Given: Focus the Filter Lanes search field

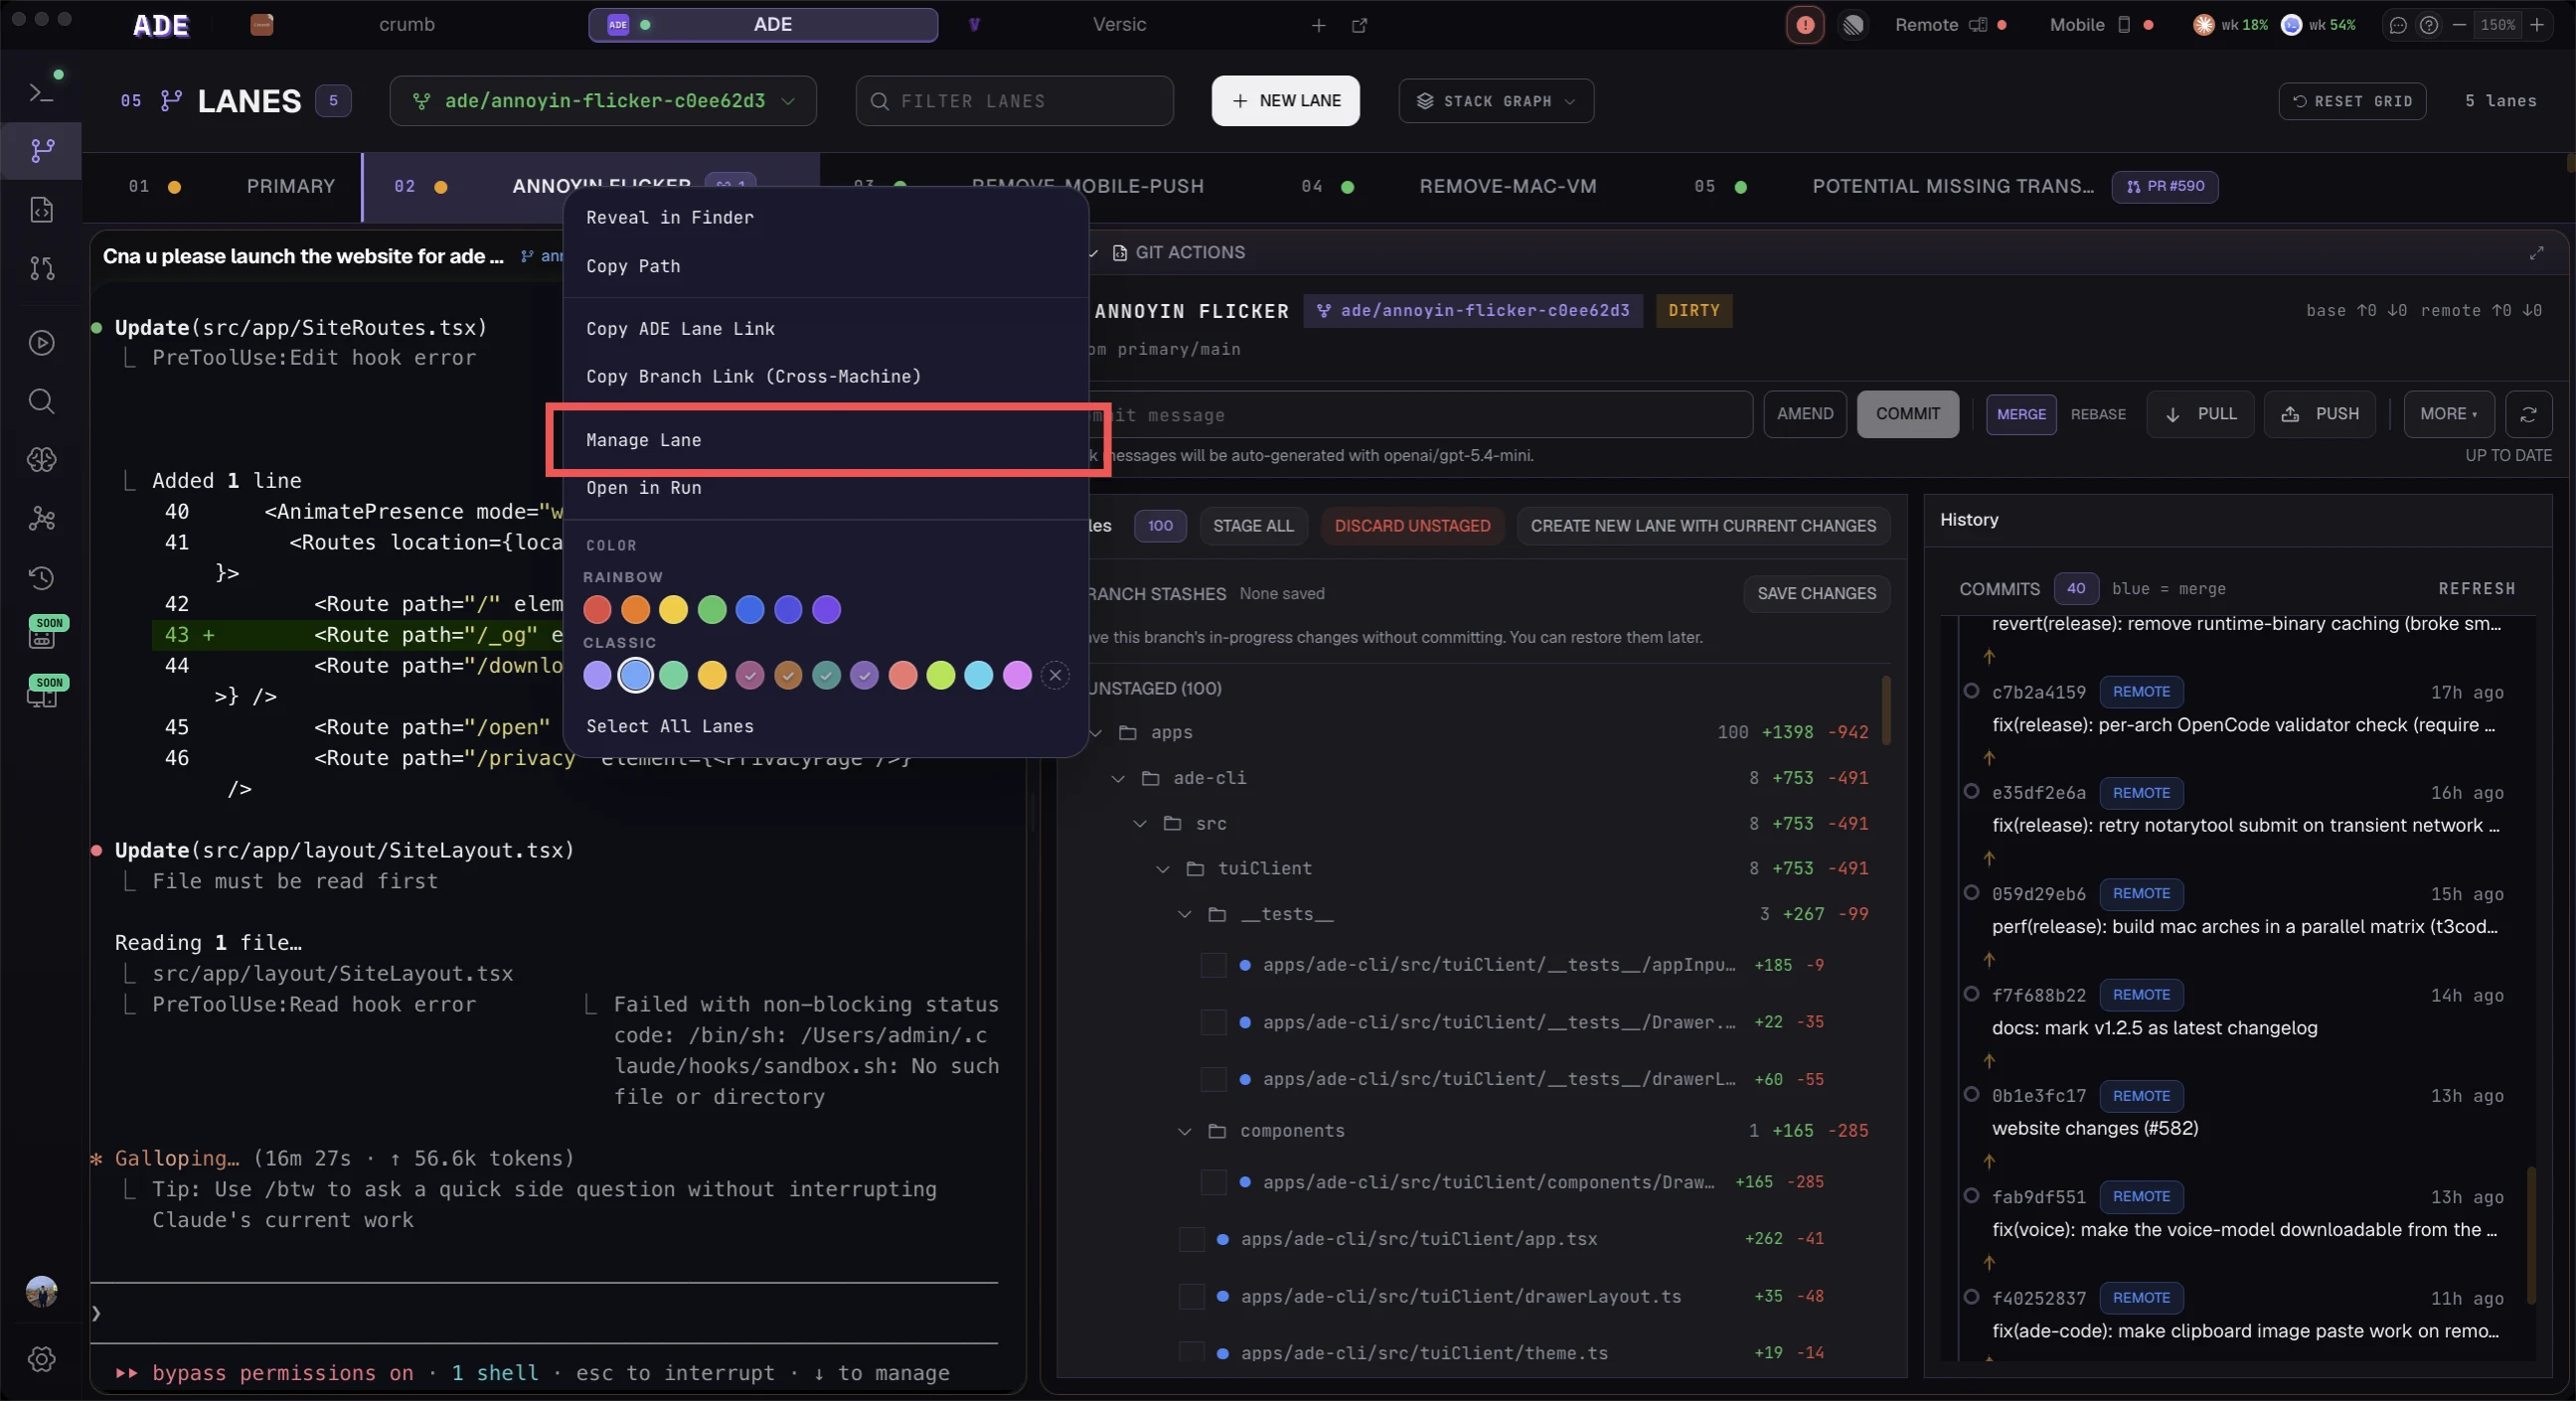Looking at the screenshot, I should click(x=1014, y=101).
